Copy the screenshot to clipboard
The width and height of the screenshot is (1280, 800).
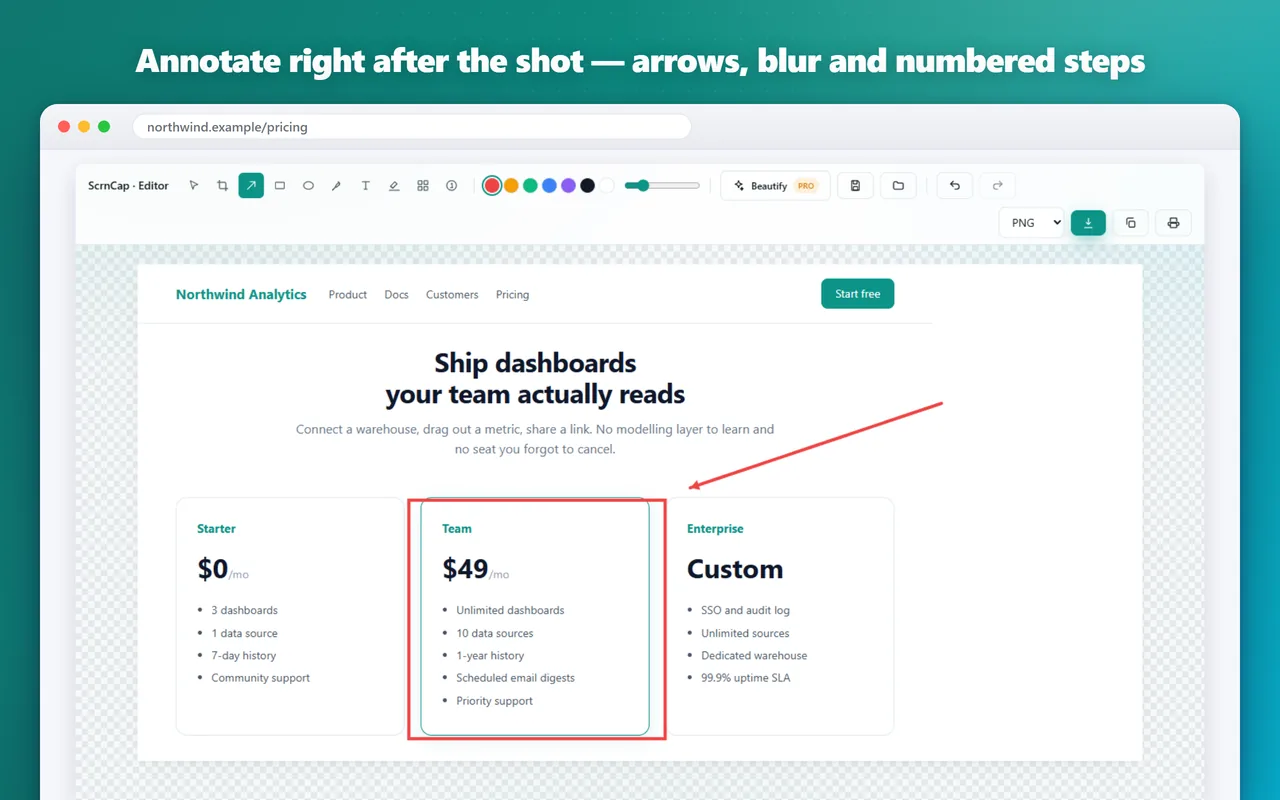click(1131, 222)
